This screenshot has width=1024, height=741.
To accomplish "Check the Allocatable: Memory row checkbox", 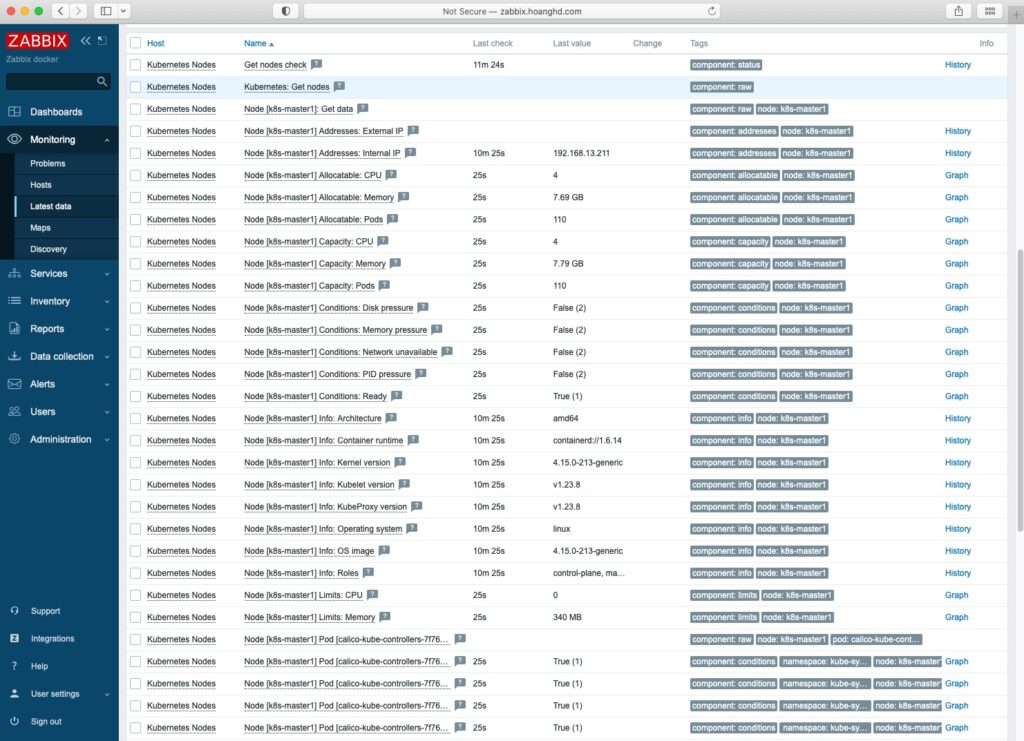I will (135, 197).
